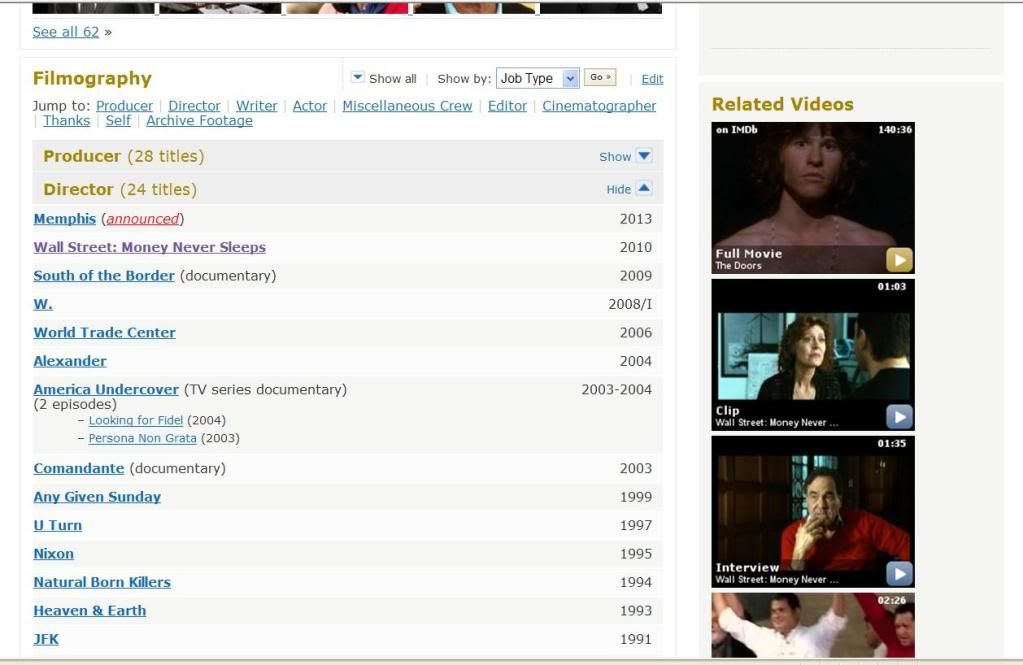The image size is (1023, 665).
Task: Jump to Archive Footage credits
Action: point(199,121)
